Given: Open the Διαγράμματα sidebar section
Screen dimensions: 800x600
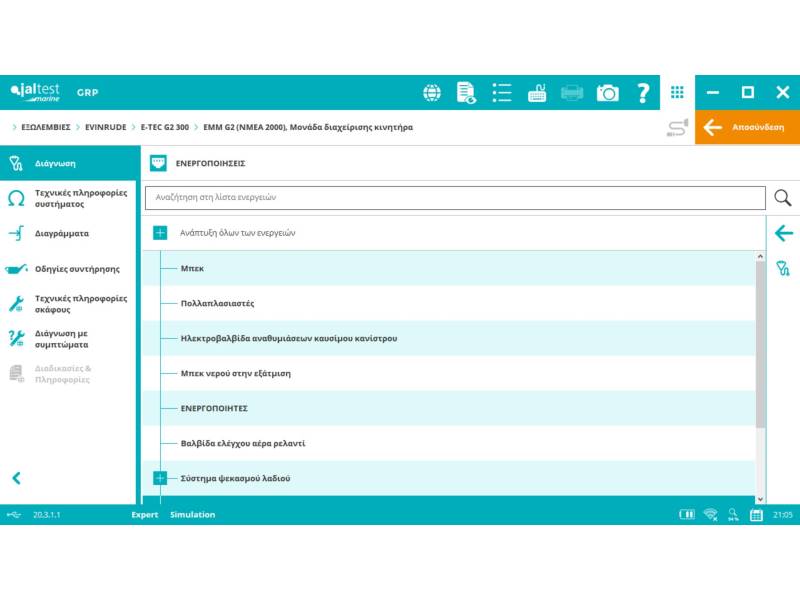Looking at the screenshot, I should [62, 233].
